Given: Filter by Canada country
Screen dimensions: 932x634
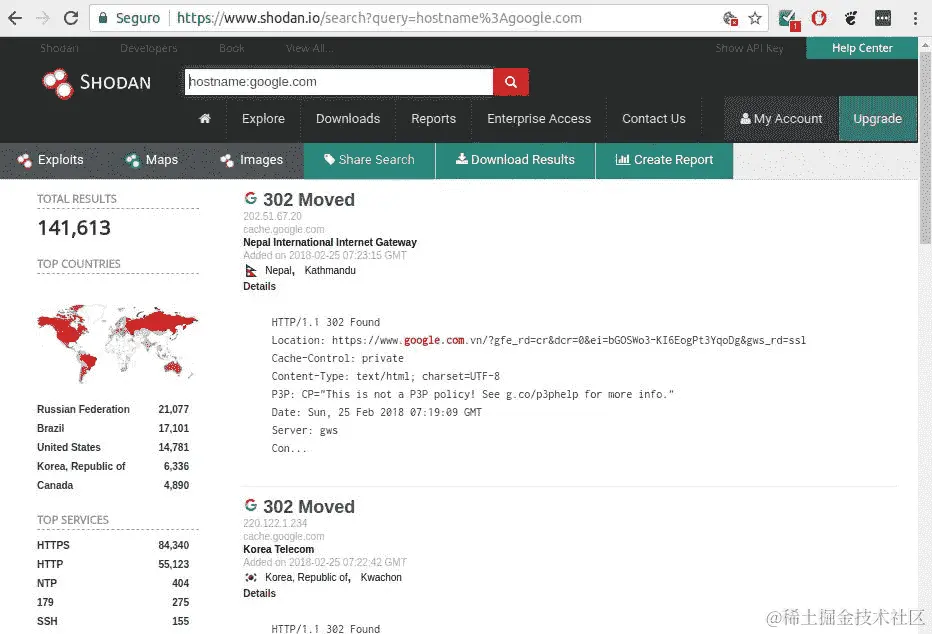Looking at the screenshot, I should click(x=55, y=485).
